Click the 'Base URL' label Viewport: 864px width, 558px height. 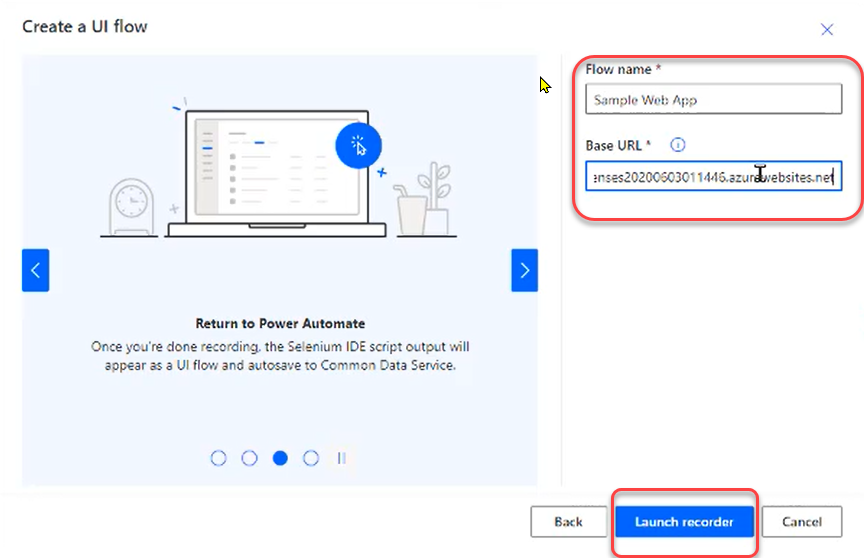point(613,145)
